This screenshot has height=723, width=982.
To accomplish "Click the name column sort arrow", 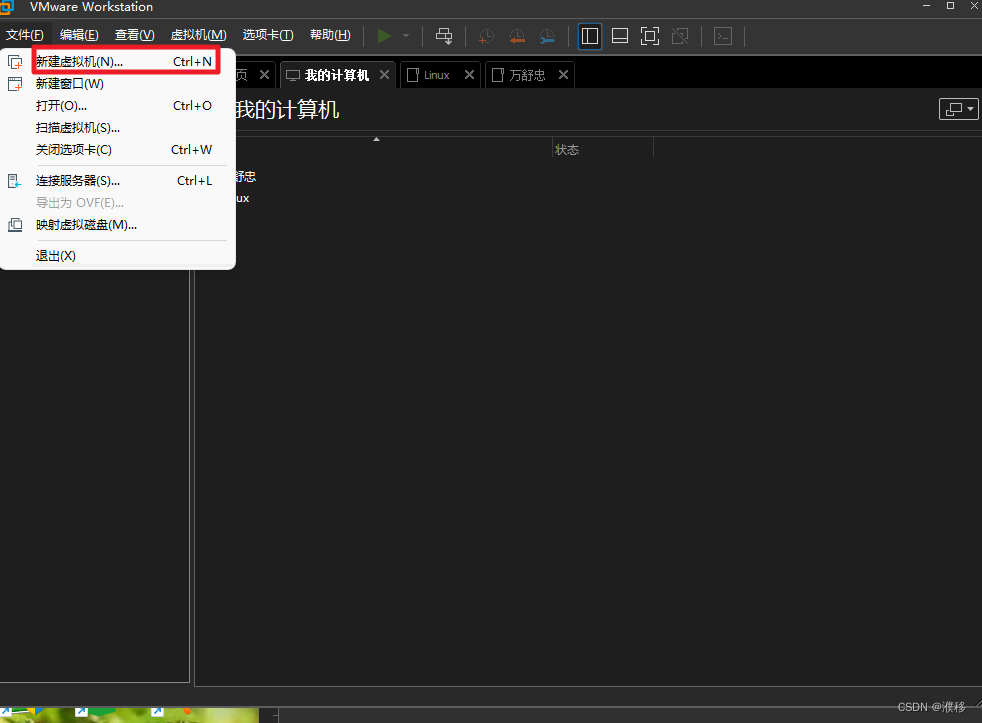I will 376,139.
